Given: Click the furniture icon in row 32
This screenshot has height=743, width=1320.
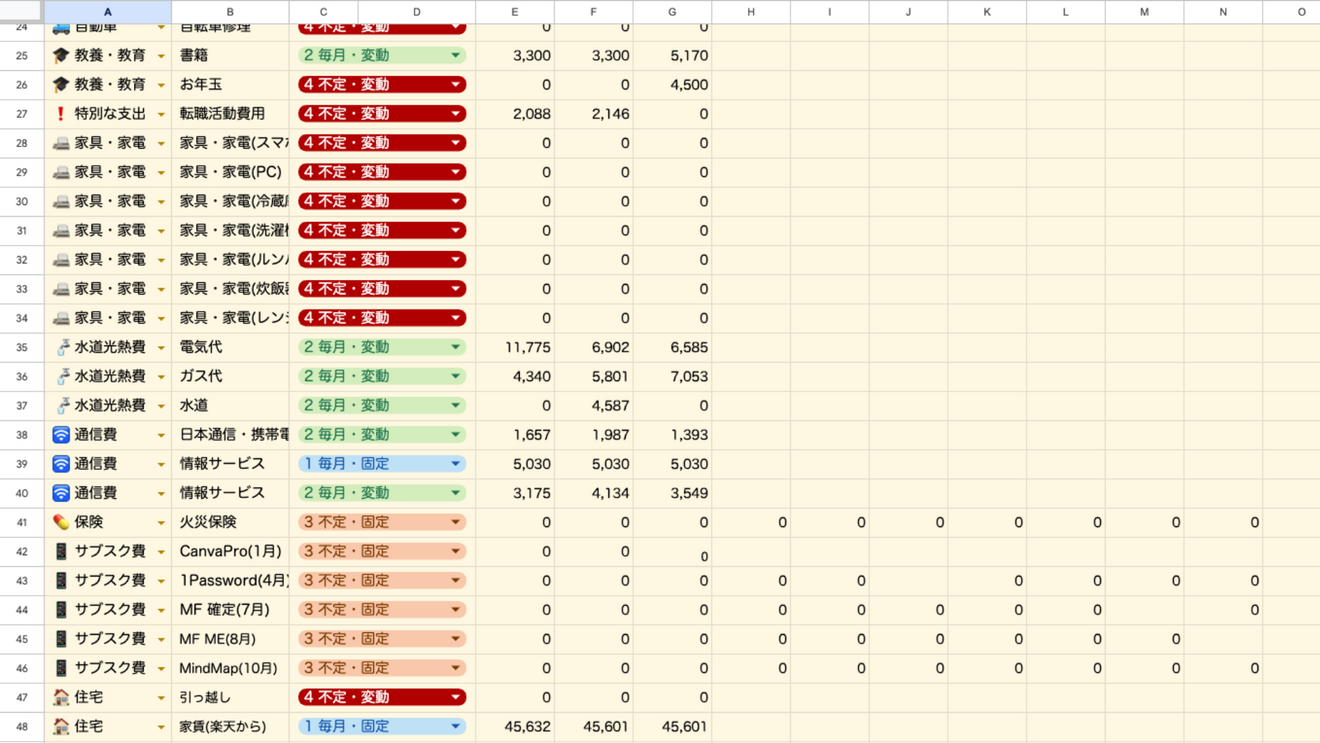Looking at the screenshot, I should [61, 260].
